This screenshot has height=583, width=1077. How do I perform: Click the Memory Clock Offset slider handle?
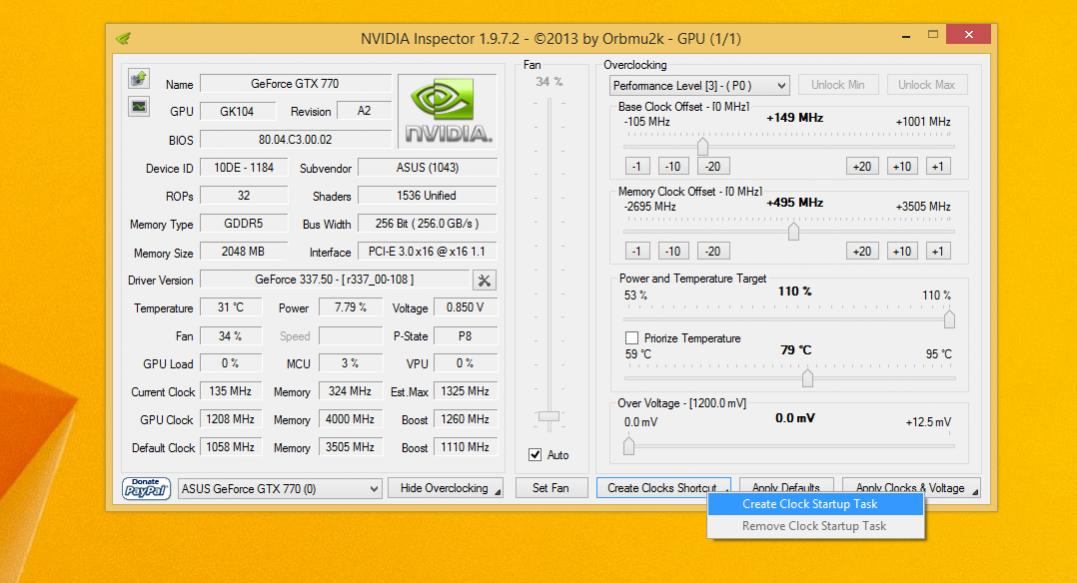(793, 231)
